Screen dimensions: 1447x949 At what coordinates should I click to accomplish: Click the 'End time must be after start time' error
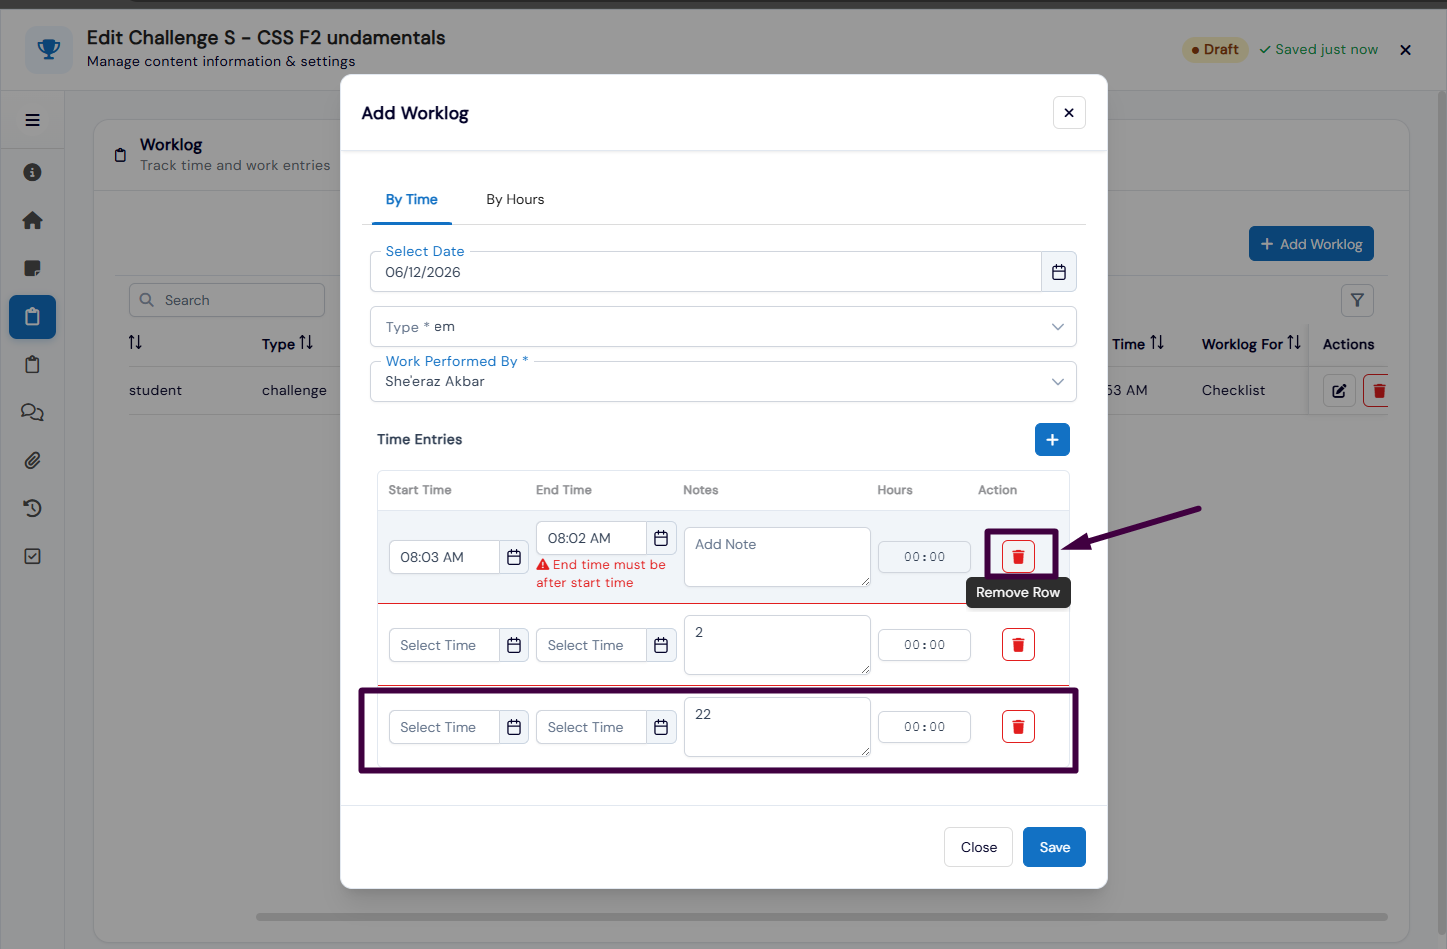click(601, 574)
